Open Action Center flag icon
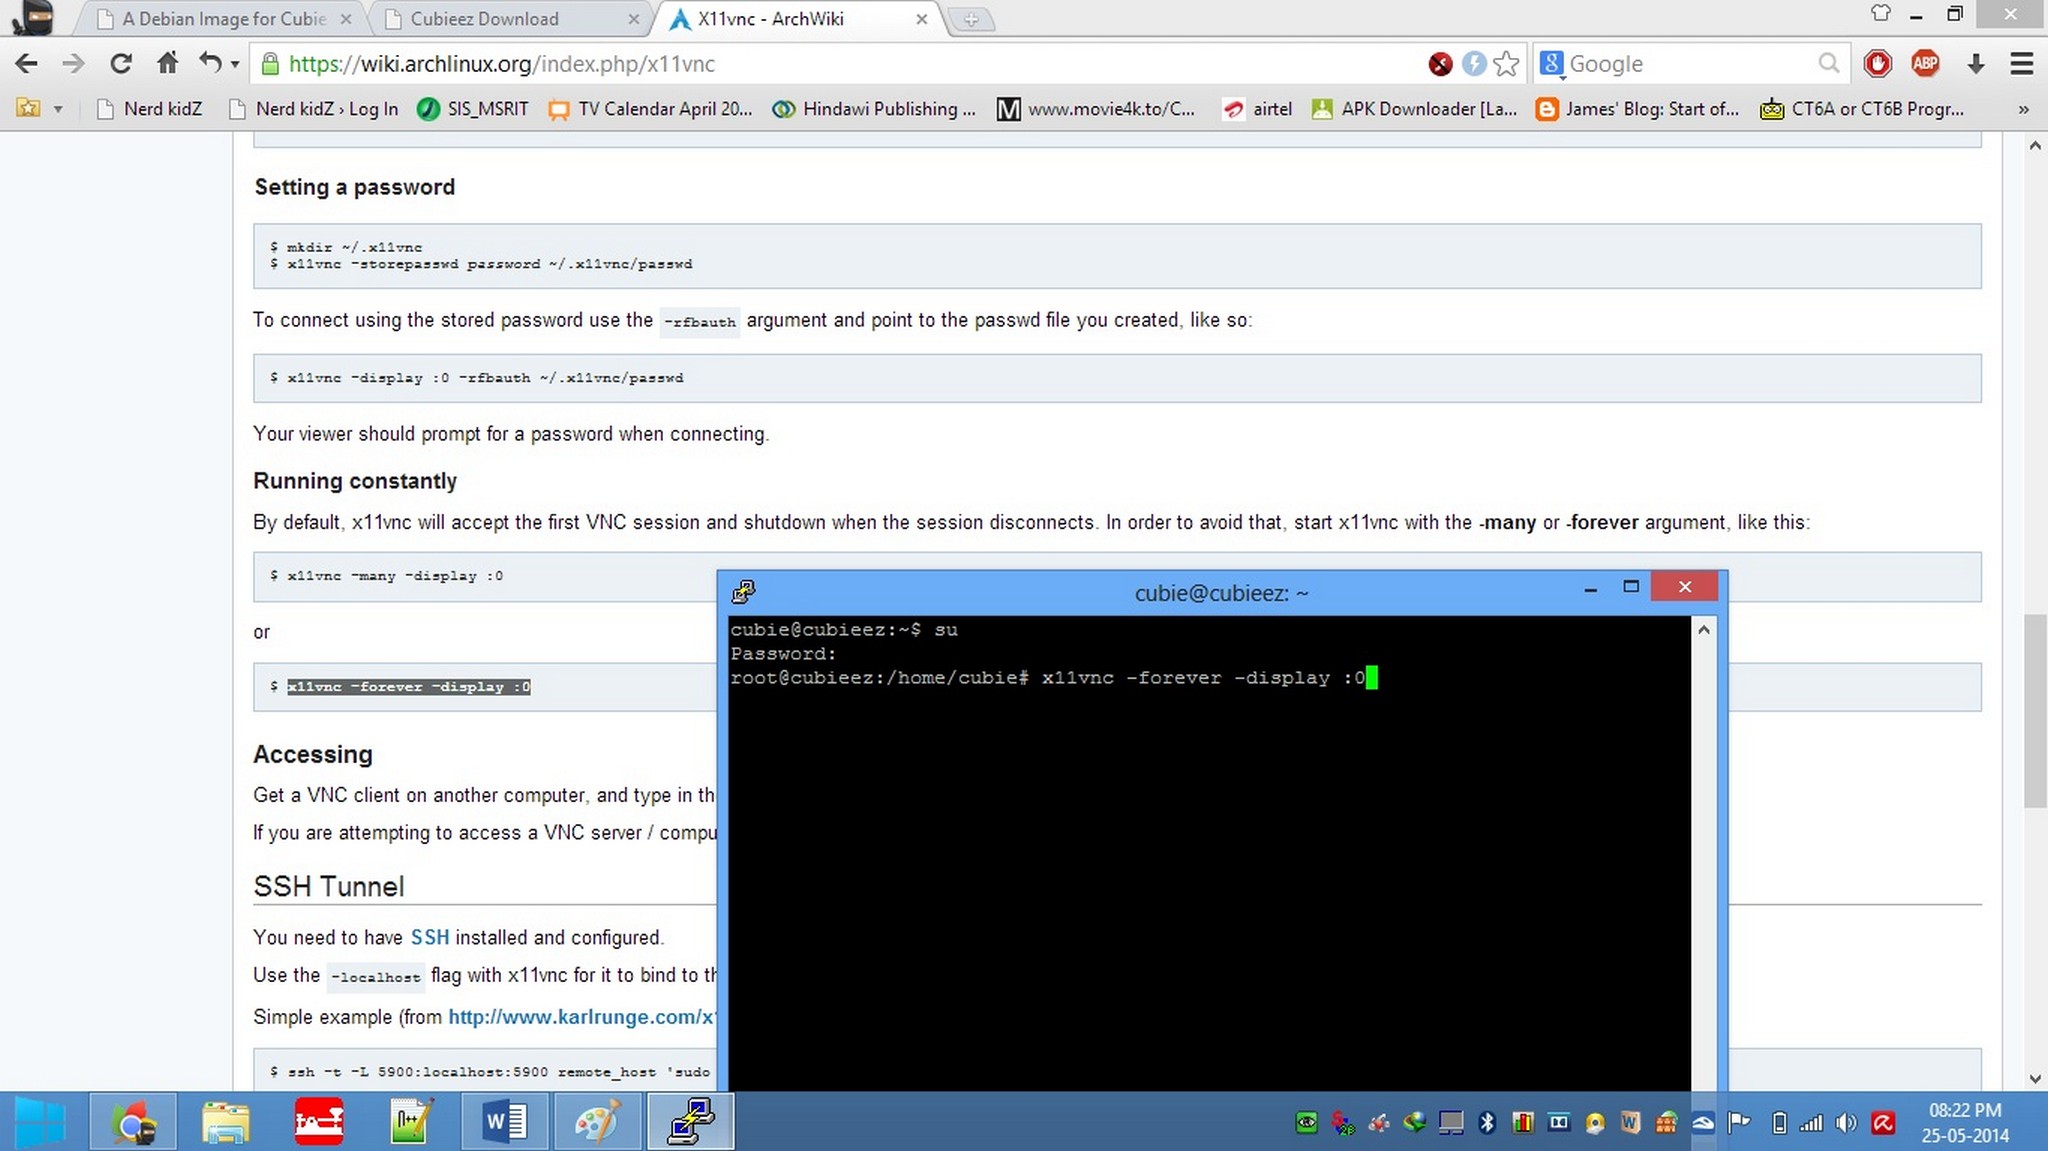 1739,1123
